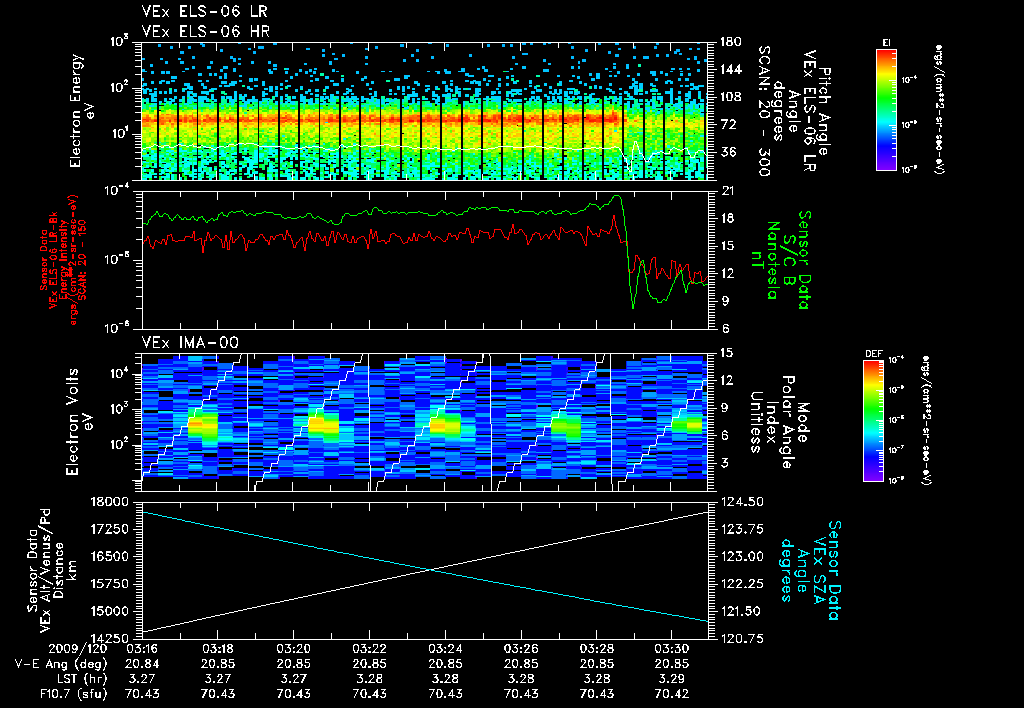Viewport: 1024px width, 708px height.
Task: Click the DEF color scale bar
Action: [x=873, y=421]
